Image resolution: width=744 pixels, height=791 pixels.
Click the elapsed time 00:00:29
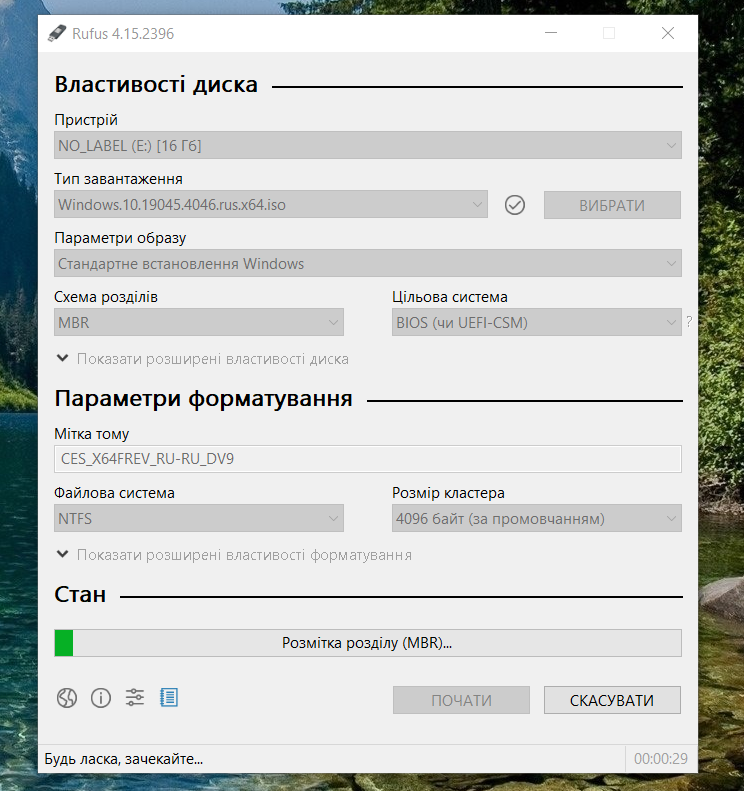coord(661,759)
